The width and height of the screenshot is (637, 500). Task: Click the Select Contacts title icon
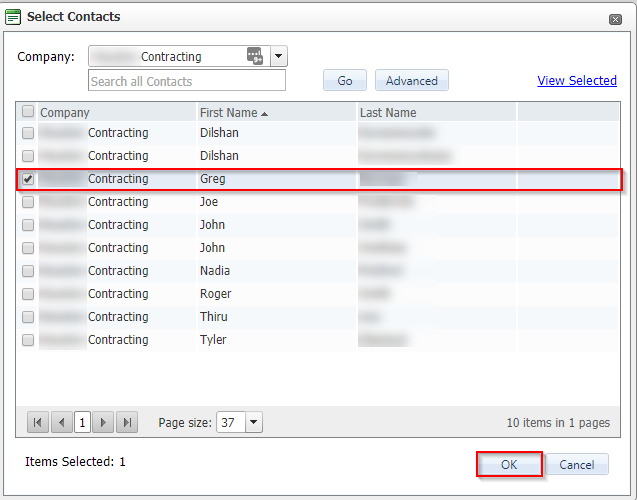13,17
